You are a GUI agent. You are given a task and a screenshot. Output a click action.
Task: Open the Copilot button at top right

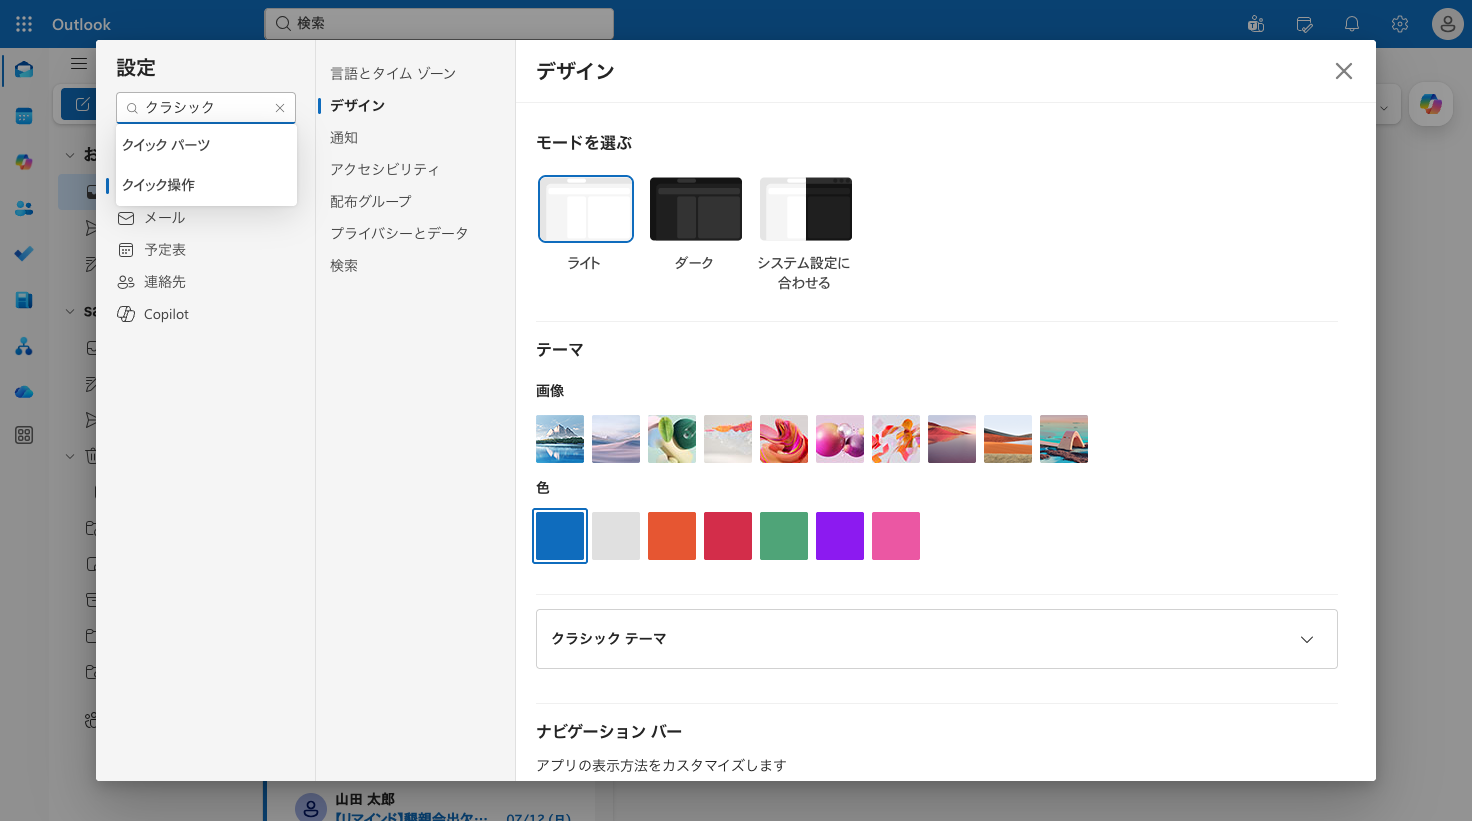1431,104
